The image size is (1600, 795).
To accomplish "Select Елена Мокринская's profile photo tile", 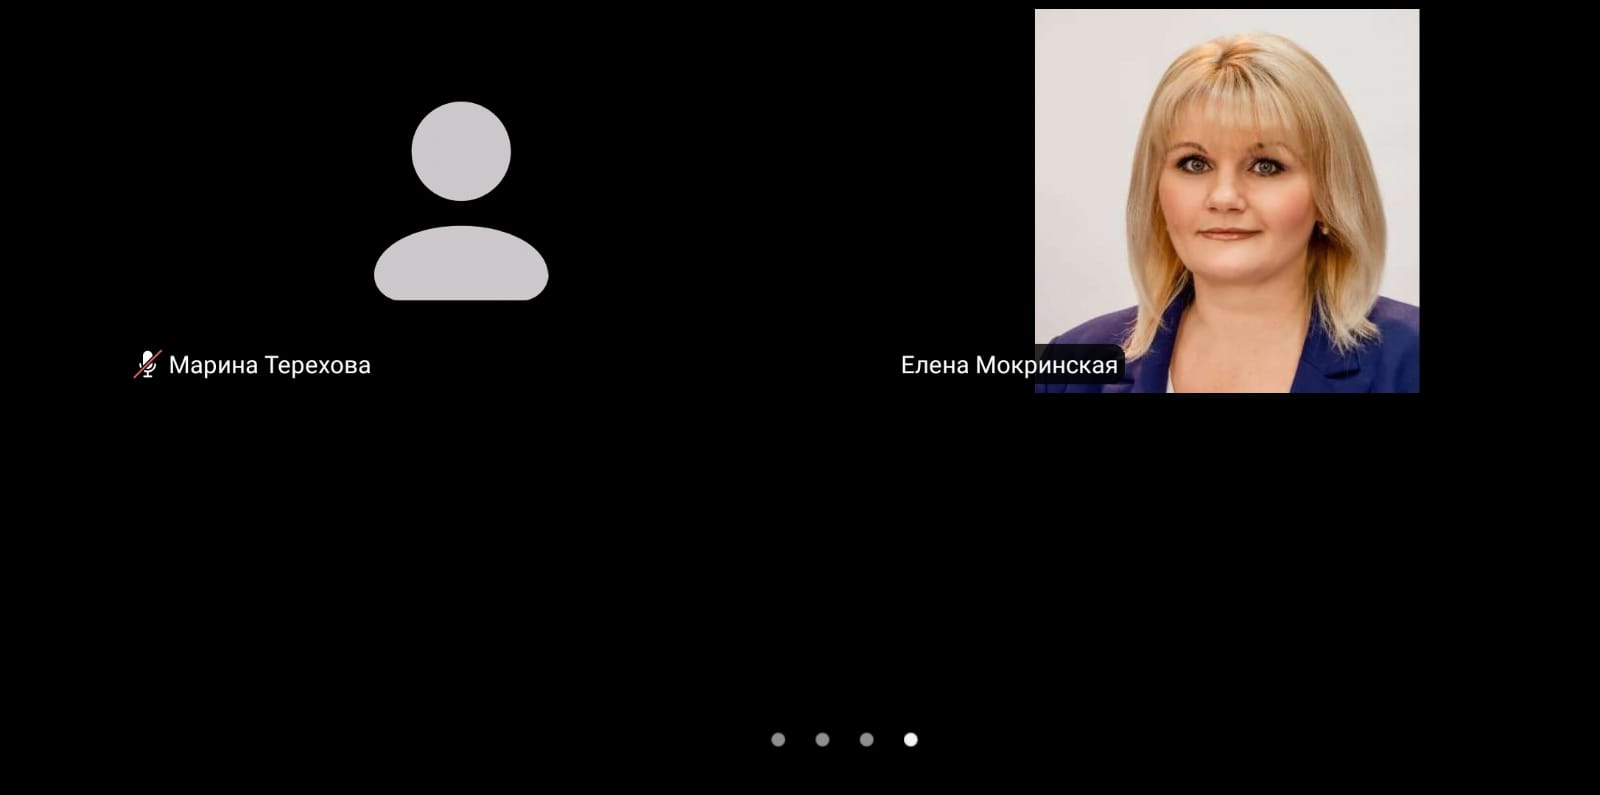I will (x=1227, y=201).
